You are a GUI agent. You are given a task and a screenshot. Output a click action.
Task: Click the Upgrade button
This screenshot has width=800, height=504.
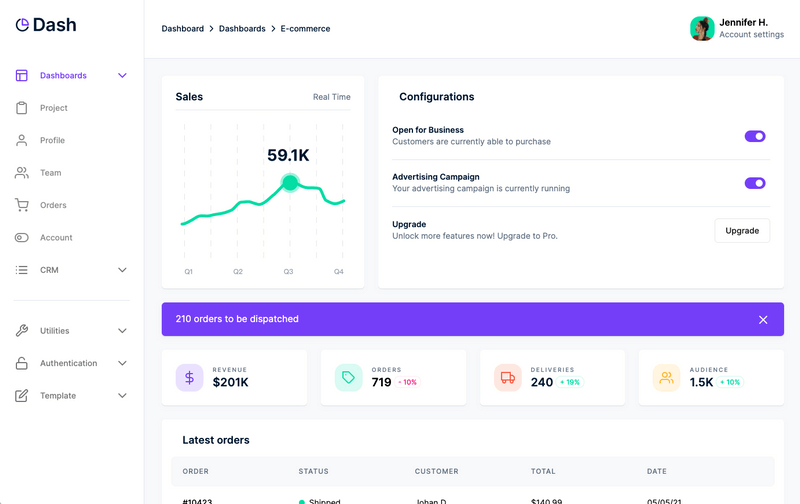point(742,231)
